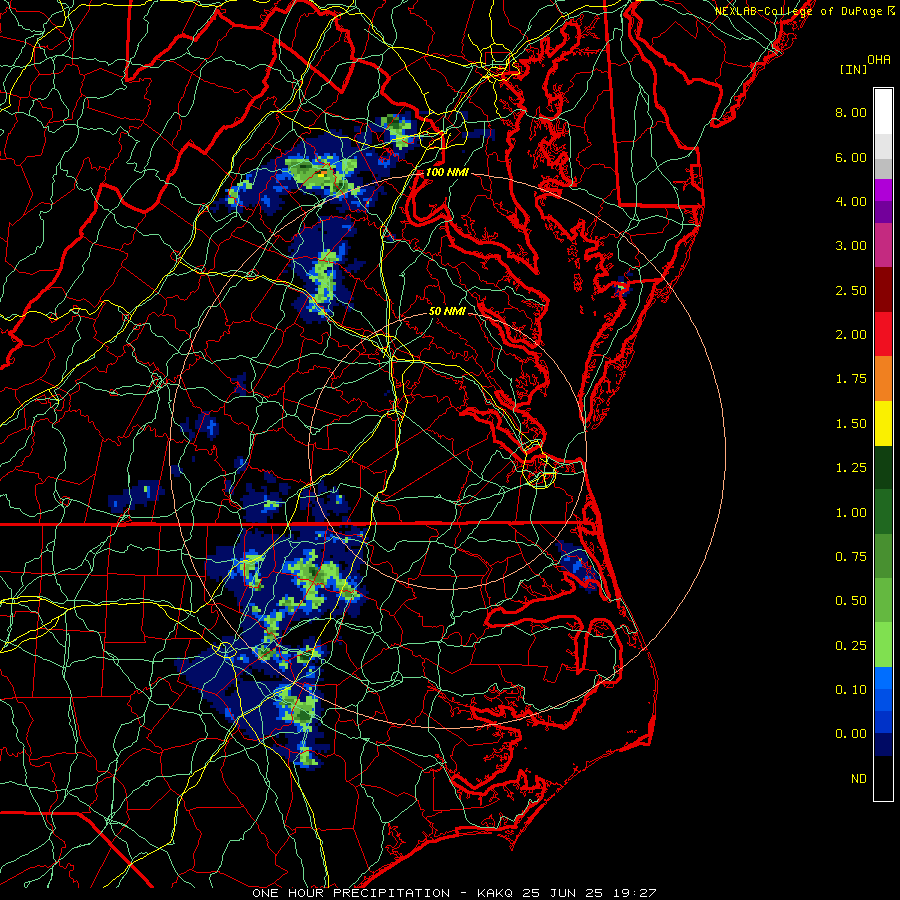
Task: Click the 6.00 scale label
Action: pos(851,157)
